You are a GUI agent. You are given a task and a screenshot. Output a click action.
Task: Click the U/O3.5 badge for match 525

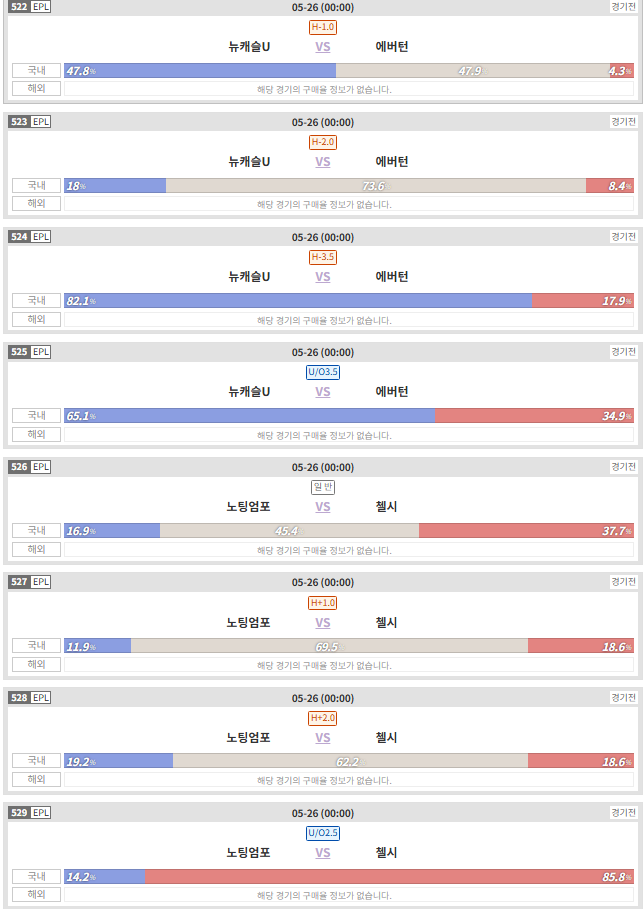[x=323, y=372]
